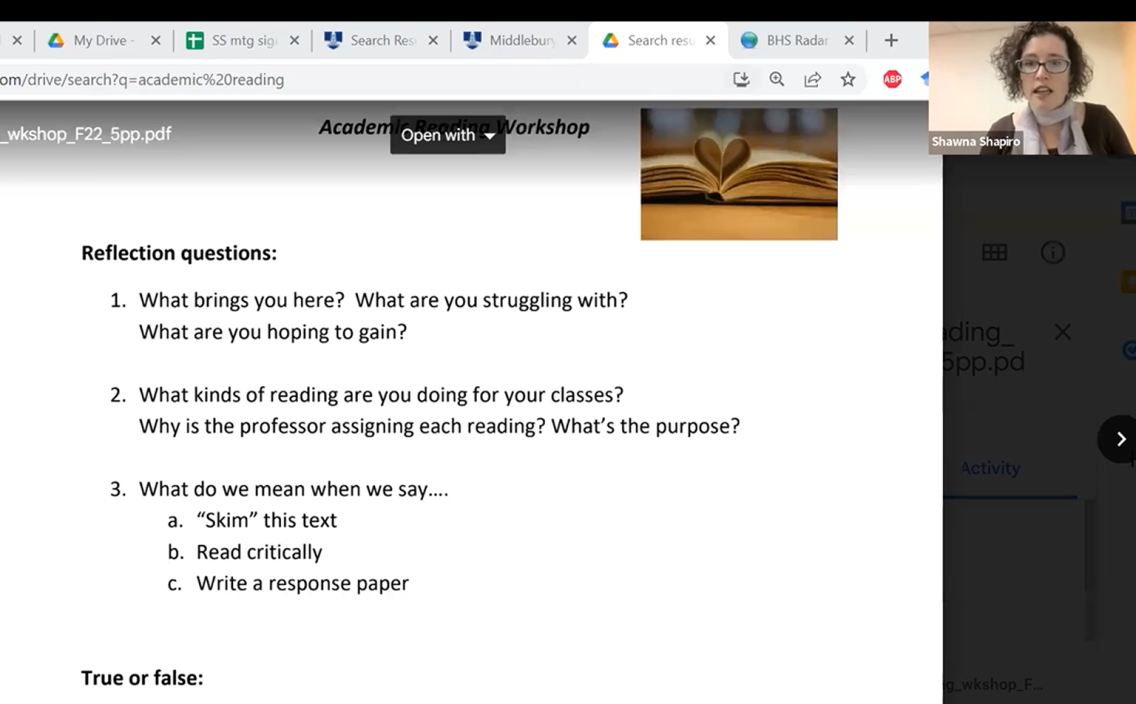
Task: Download the PDF using the download icon
Action: point(741,79)
